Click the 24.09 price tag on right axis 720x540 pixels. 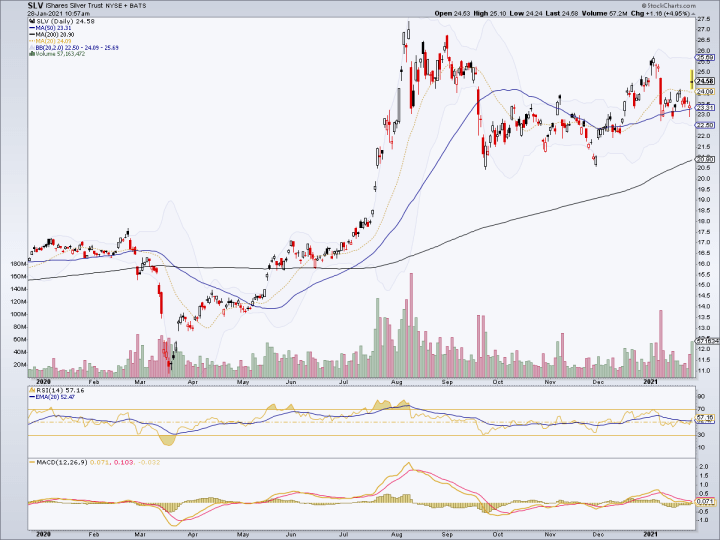(x=705, y=92)
